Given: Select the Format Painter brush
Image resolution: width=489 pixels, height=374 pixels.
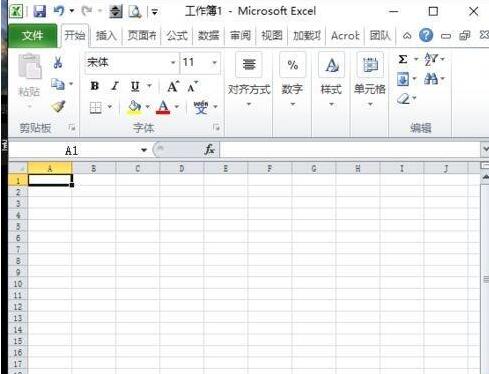Looking at the screenshot, I should click(x=58, y=107).
